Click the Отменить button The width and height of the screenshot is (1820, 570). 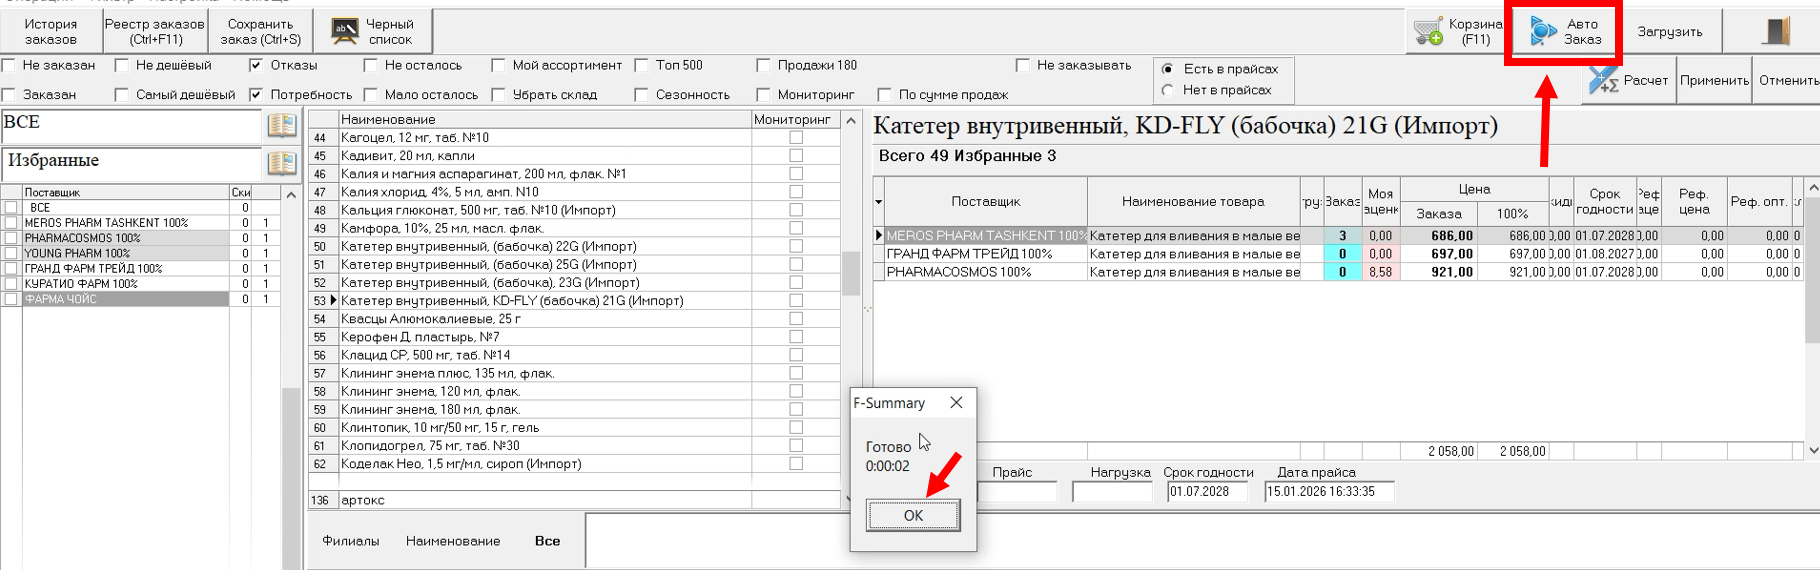[x=1788, y=80]
